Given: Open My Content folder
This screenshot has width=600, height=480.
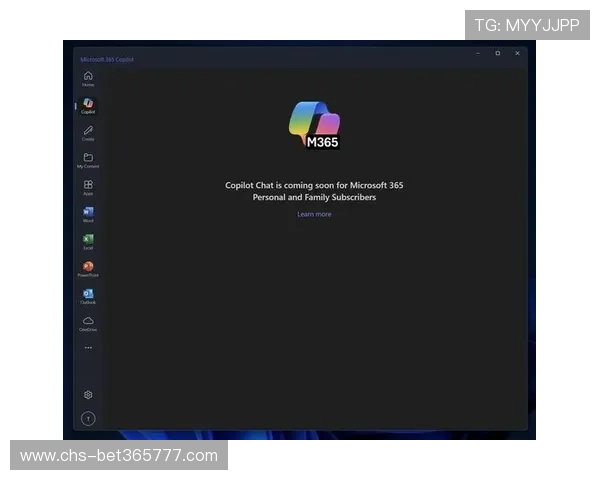Looking at the screenshot, I should point(88,159).
